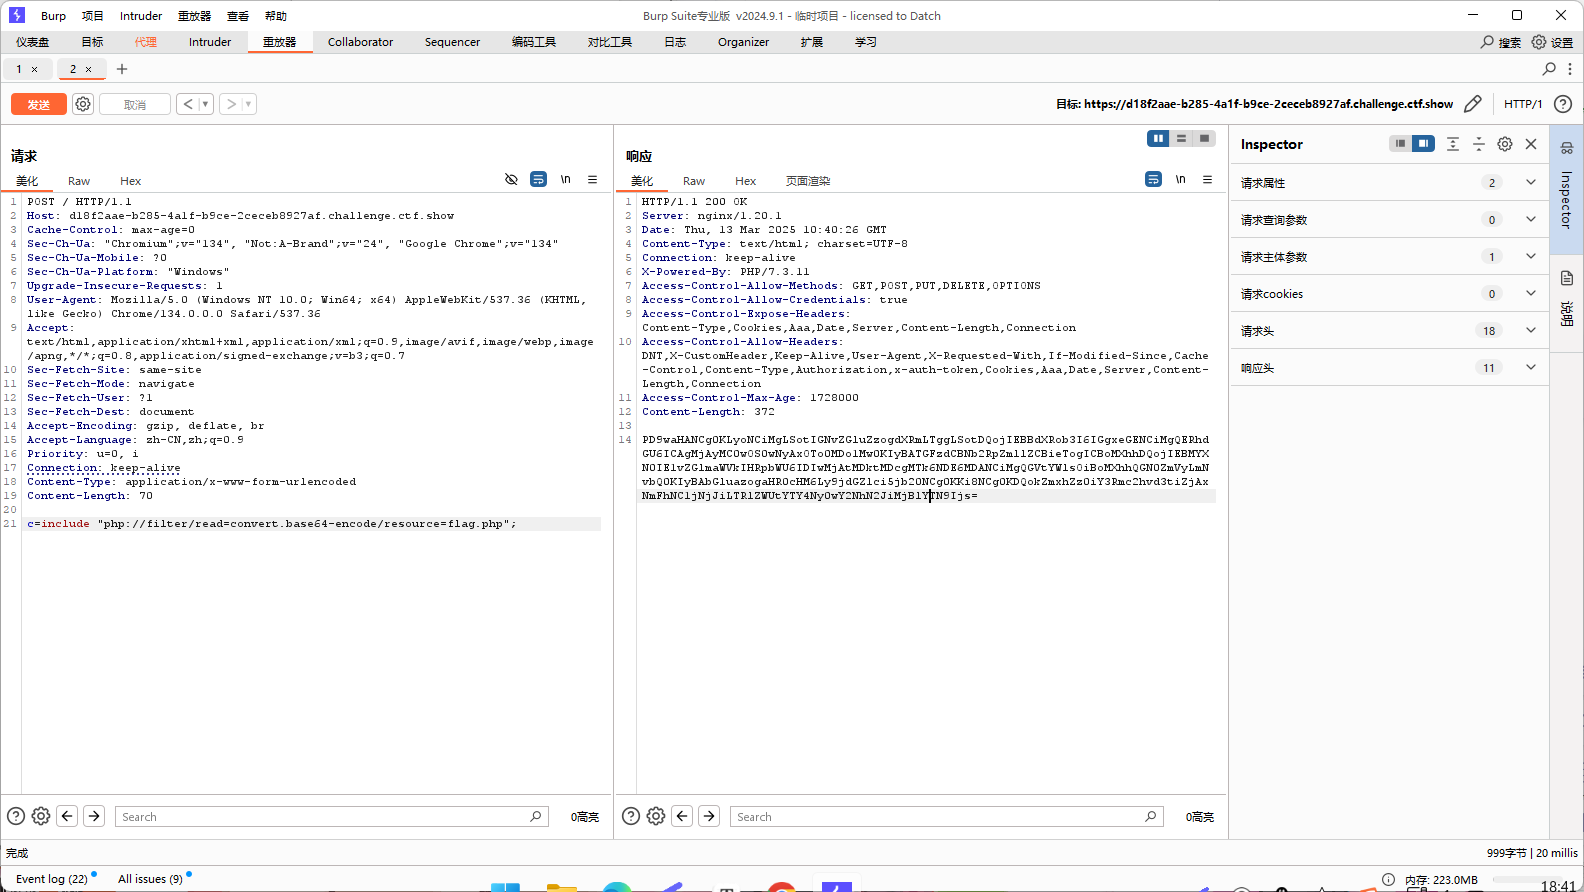Collapse all Inspector sections icon
Screen dimensions: 1584x892
[x=1479, y=144]
